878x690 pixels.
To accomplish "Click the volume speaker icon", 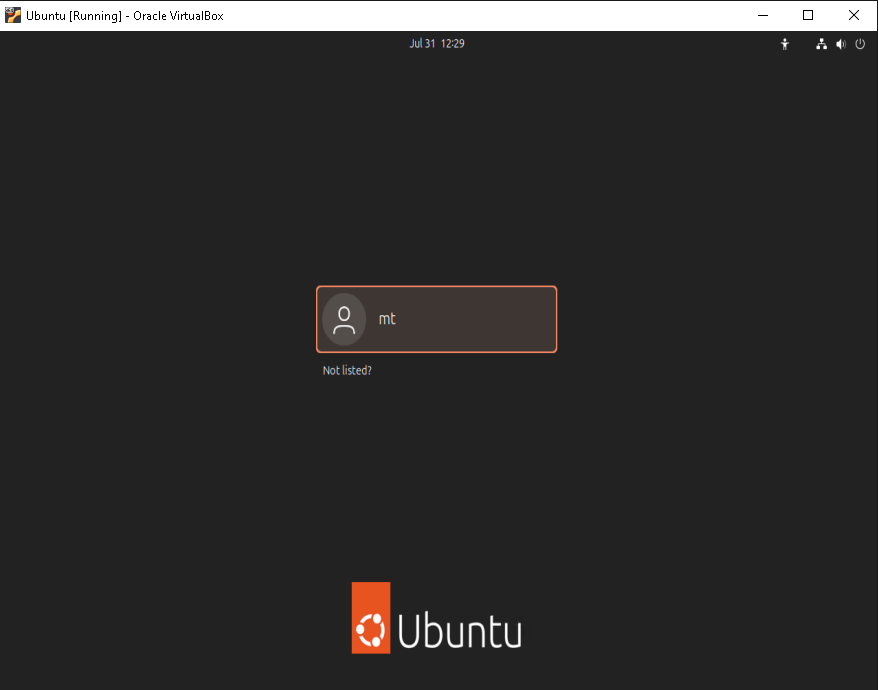I will [840, 44].
